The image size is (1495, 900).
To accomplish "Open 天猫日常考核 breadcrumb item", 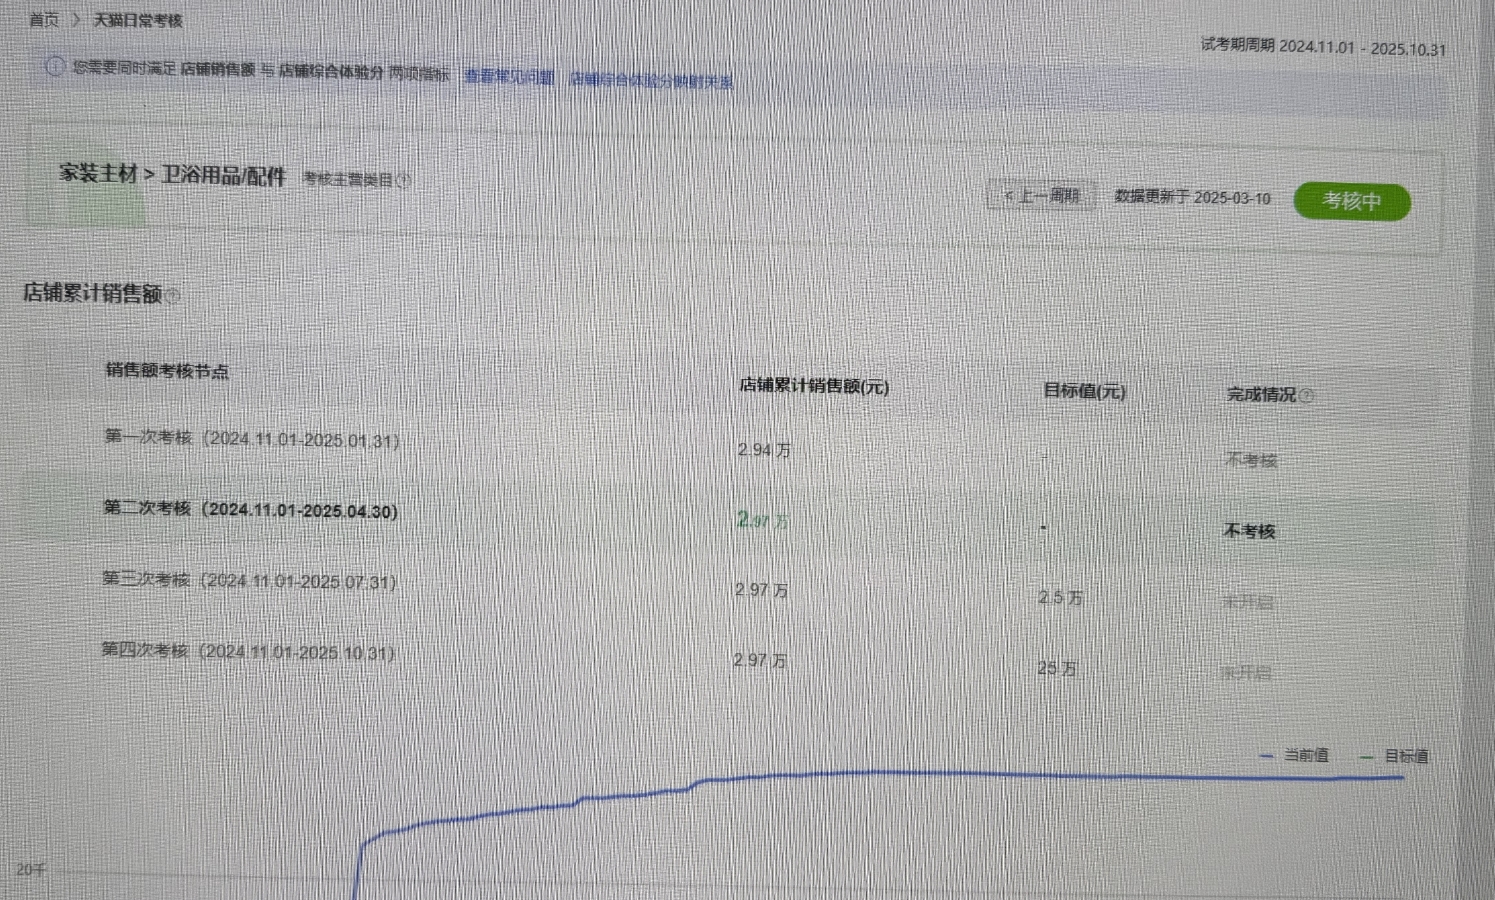I will (138, 20).
